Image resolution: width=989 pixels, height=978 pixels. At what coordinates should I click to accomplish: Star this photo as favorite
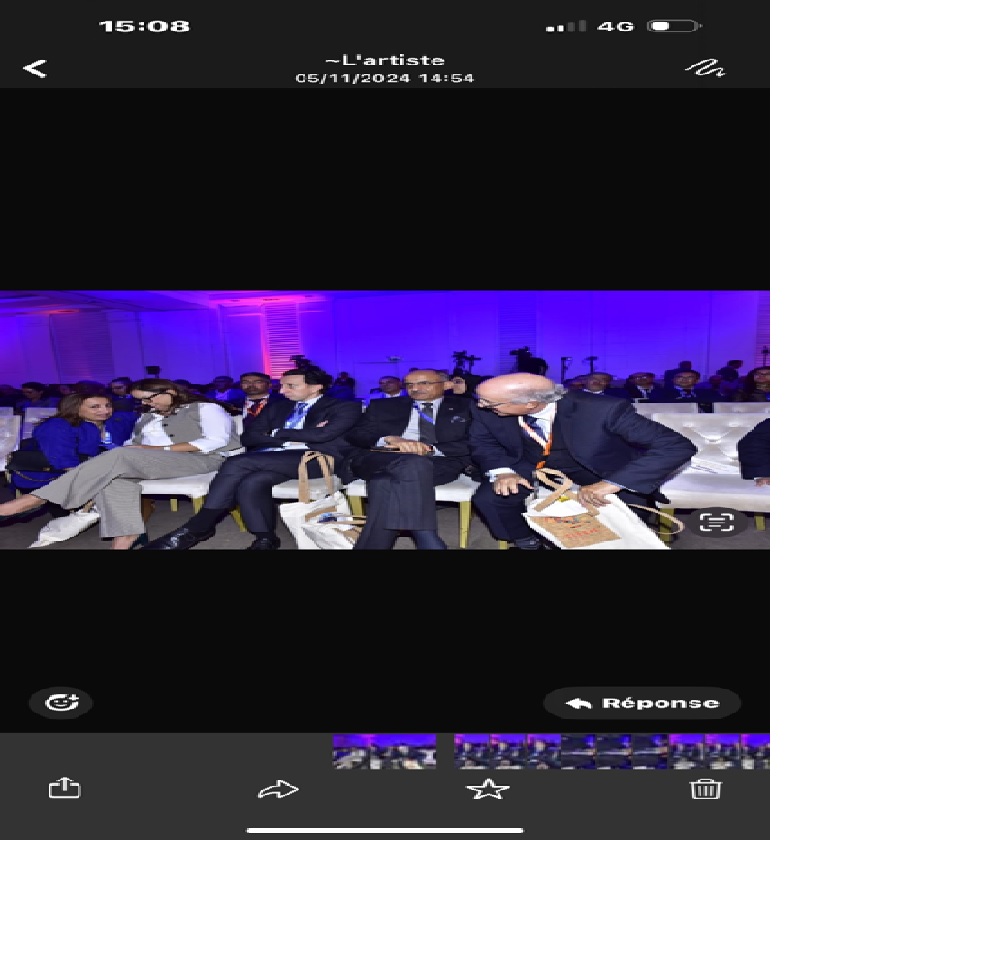[488, 790]
